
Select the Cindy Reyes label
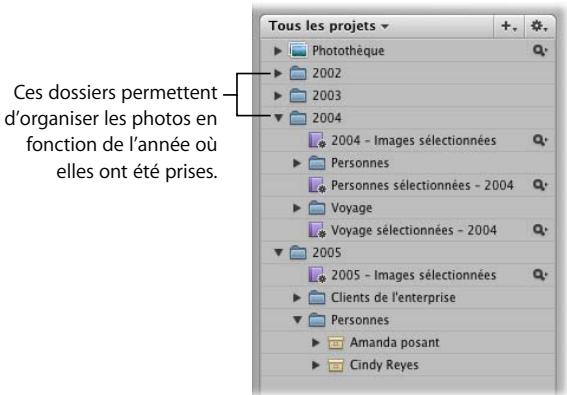pos(384,365)
